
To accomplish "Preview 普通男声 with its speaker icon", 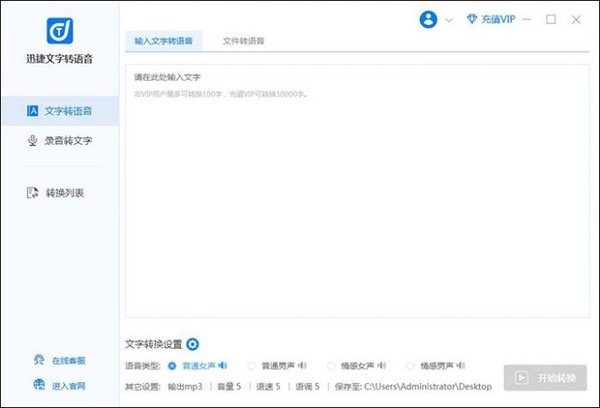I will click(301, 365).
